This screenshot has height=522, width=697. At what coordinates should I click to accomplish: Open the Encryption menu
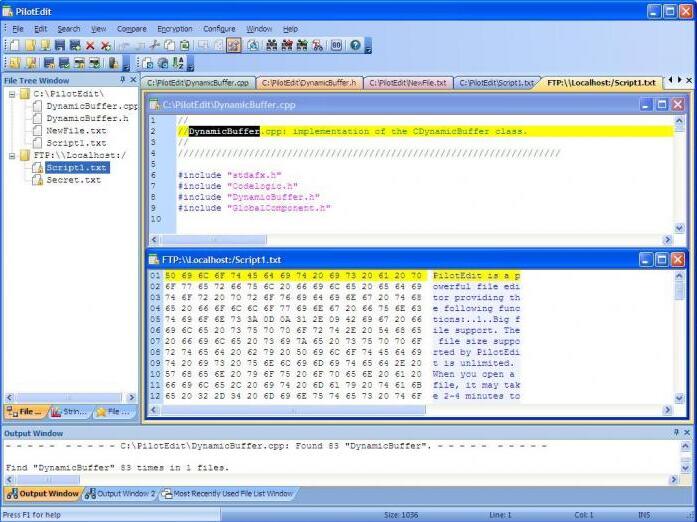pyautogui.click(x=175, y=29)
